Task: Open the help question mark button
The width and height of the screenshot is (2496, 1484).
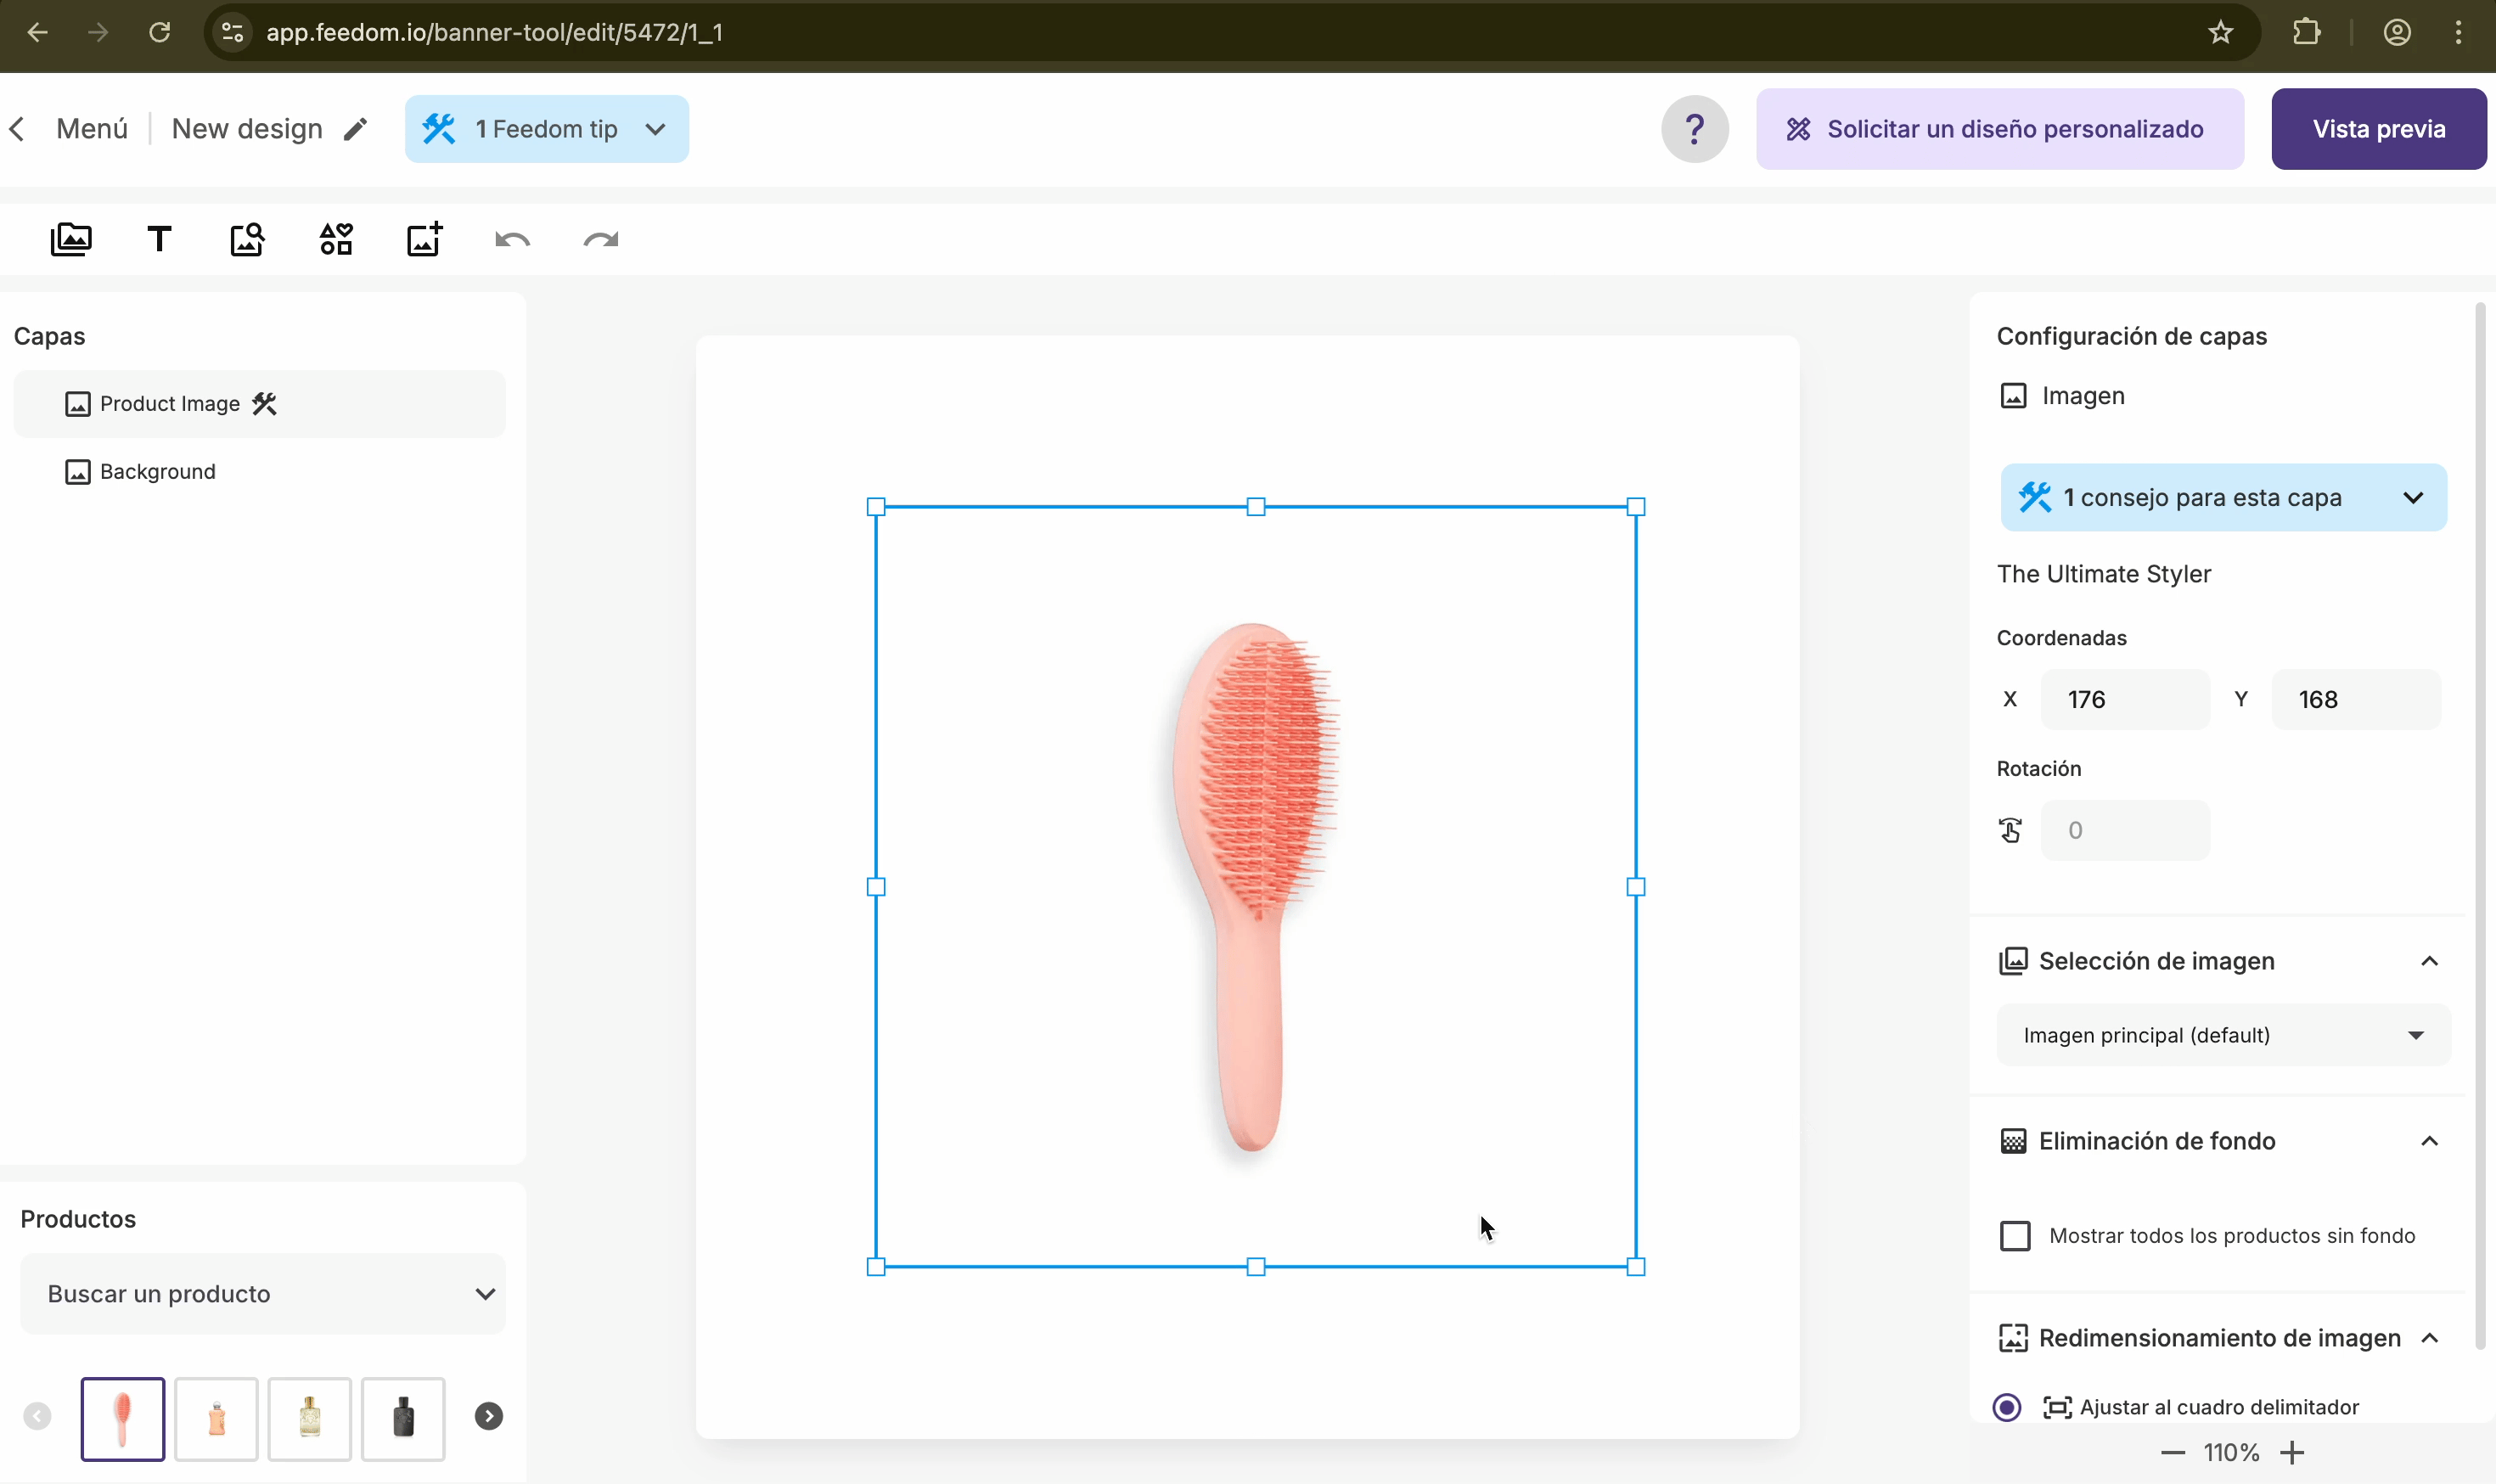Action: tap(1694, 129)
